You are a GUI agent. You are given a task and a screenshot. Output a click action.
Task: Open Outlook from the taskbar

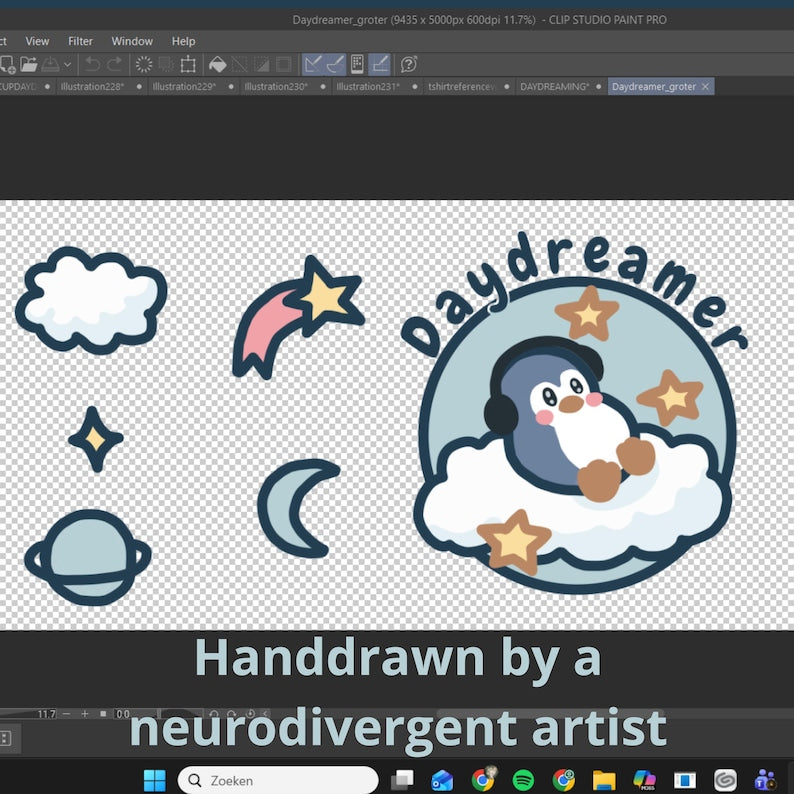click(442, 780)
